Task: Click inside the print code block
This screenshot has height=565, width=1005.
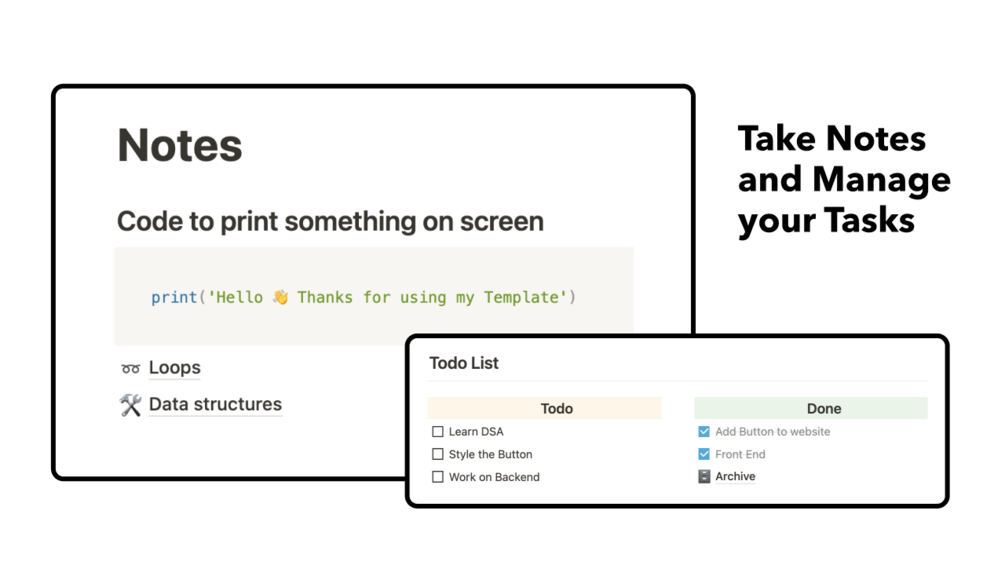Action: pos(374,297)
